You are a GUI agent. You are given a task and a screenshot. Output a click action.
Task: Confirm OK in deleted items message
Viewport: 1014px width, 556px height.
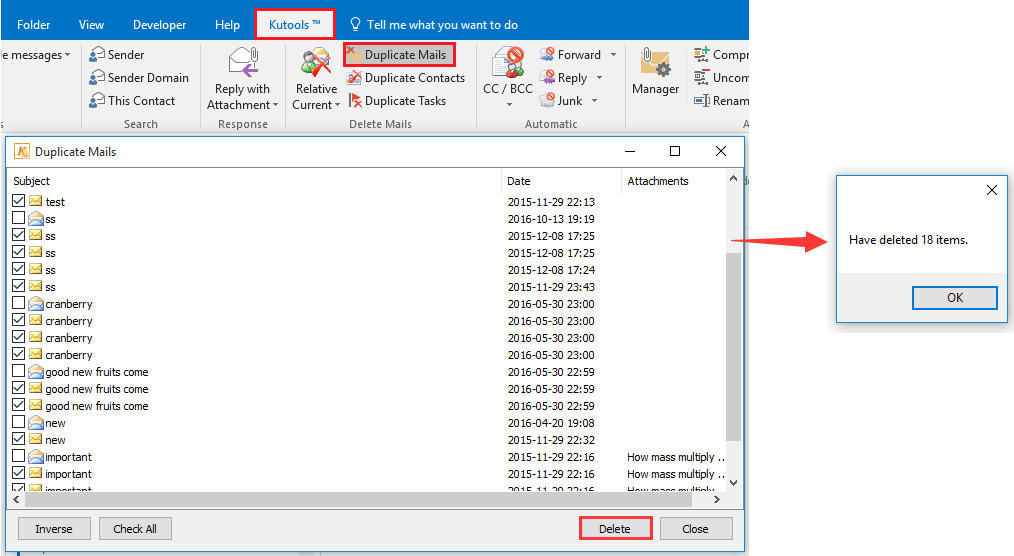tap(955, 298)
